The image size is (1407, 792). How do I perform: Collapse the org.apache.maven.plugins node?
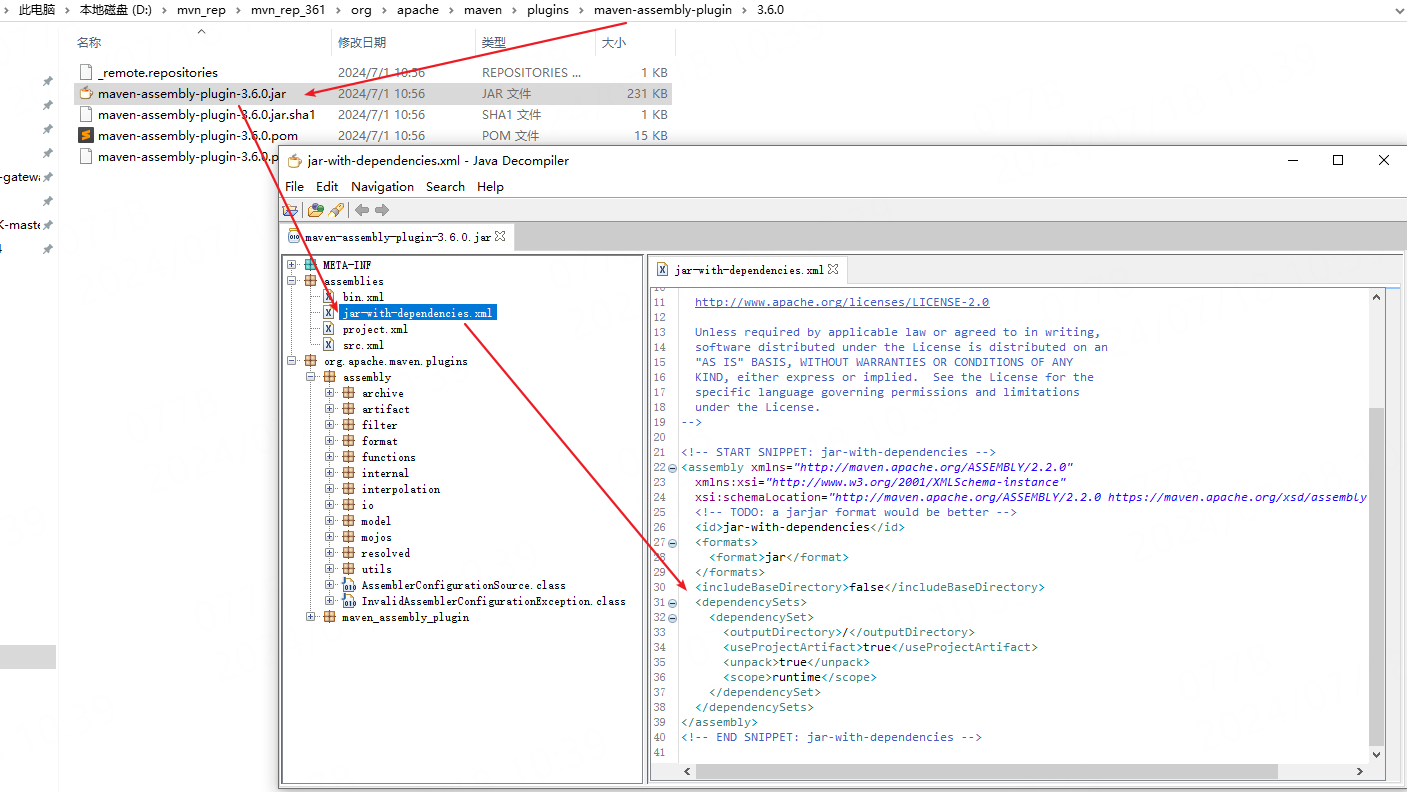pyautogui.click(x=292, y=361)
